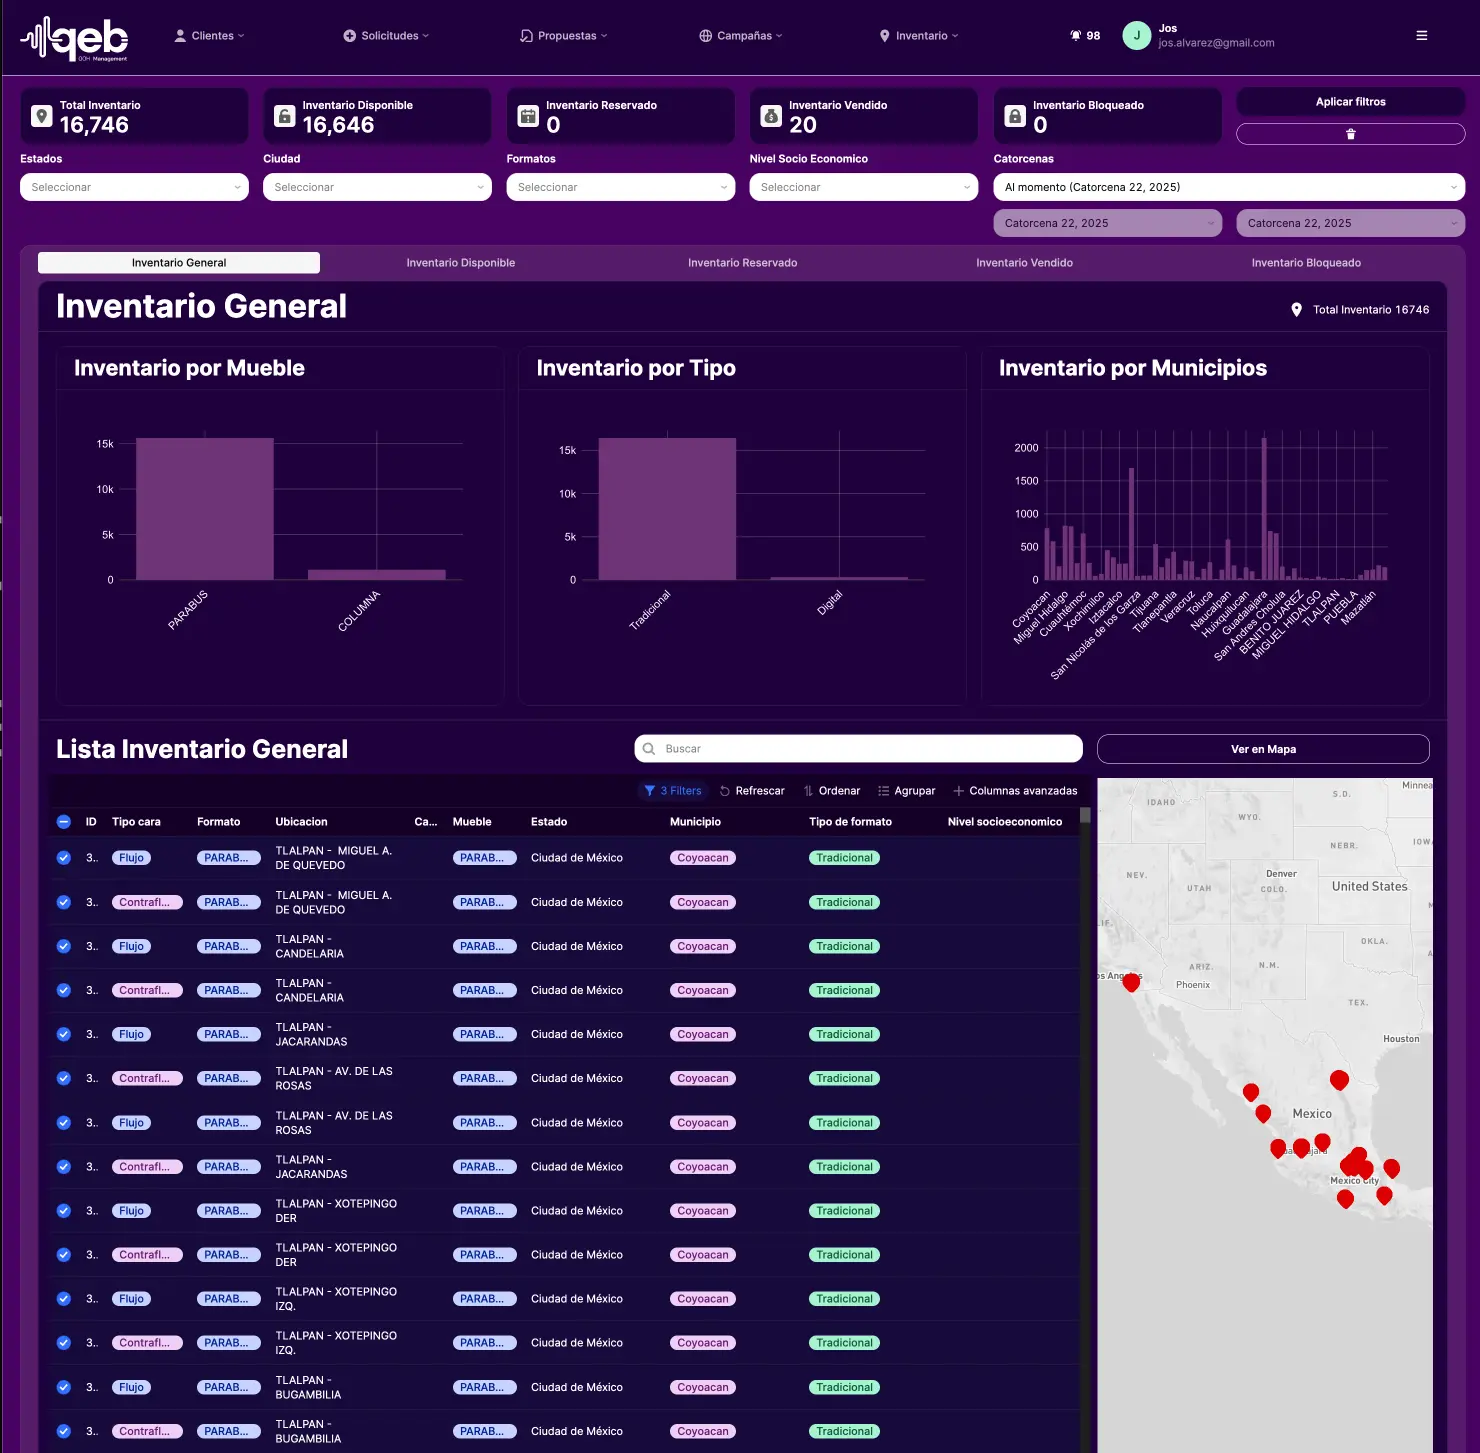Open the hamburger menu in the header
The image size is (1480, 1453).
pos(1421,36)
